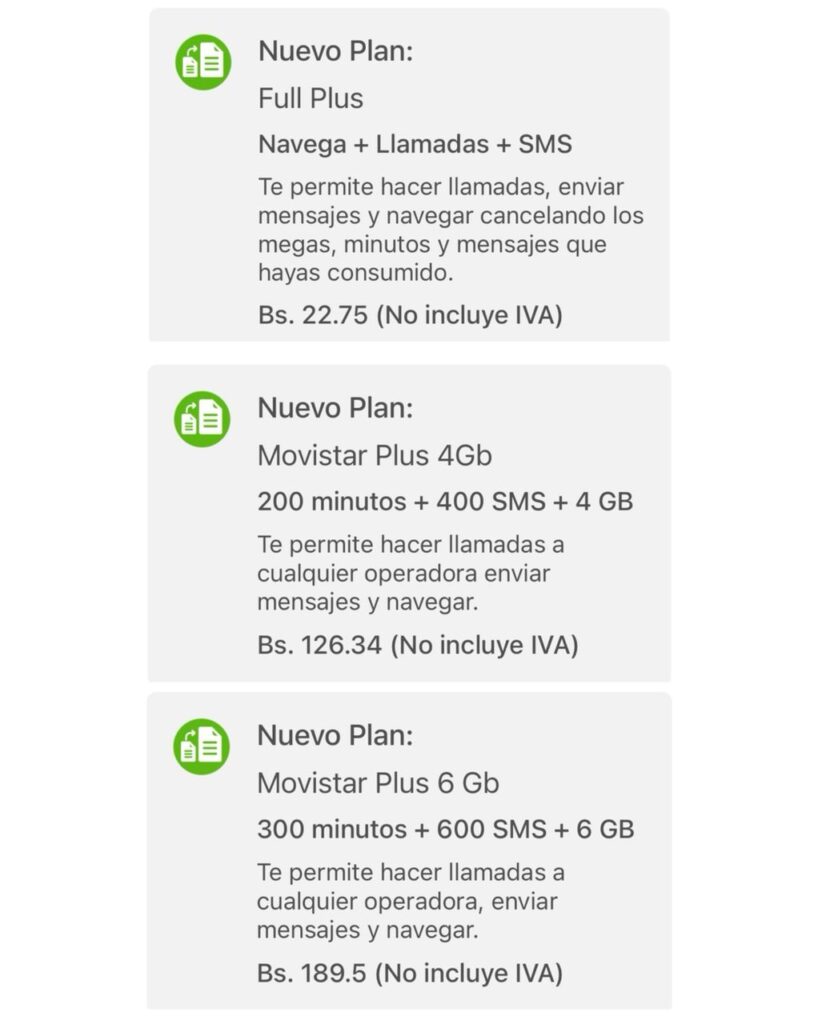This screenshot has width=818, height=1024.
Task: Tap "Navega + Llamadas + SMS" feature line
Action: [x=415, y=144]
